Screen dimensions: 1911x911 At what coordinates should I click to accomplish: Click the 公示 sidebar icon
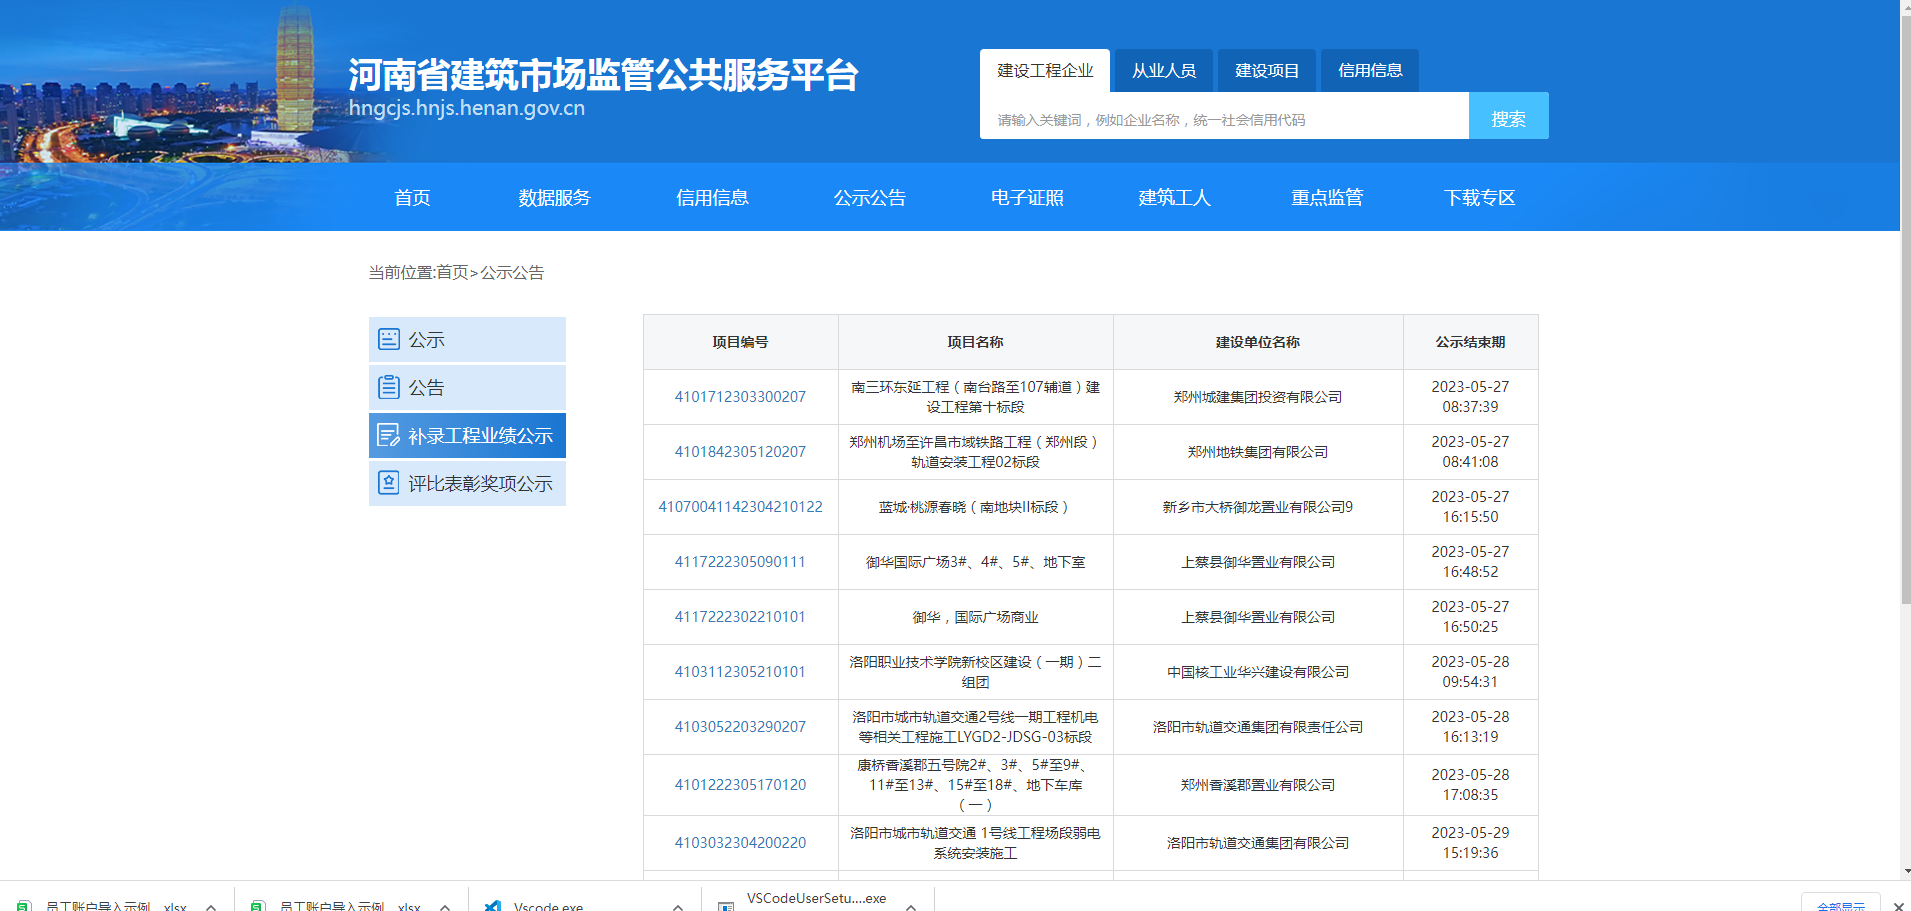(x=389, y=339)
